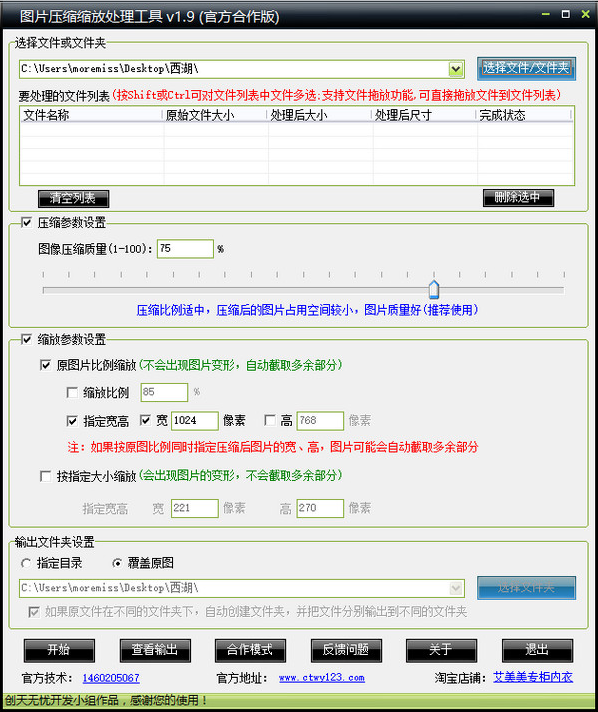The width and height of the screenshot is (598, 712).
Task: Click the image compression quality input field
Action: tap(185, 249)
